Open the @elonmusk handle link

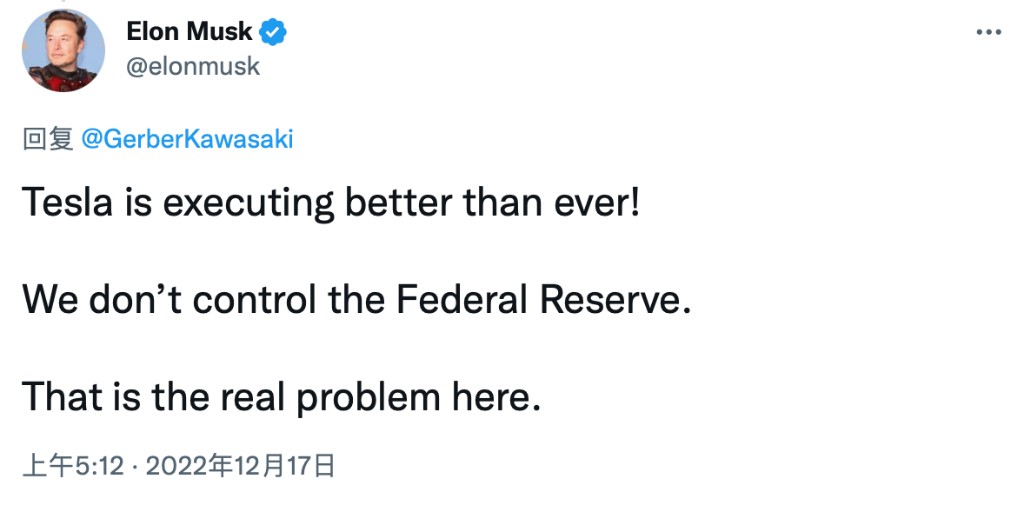click(193, 66)
